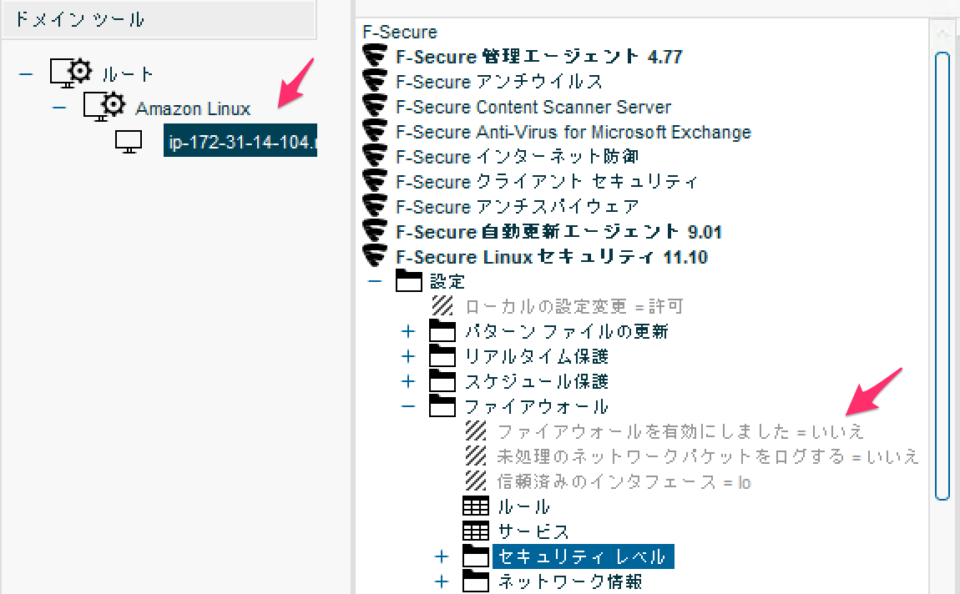Click the 設定 folder icon
960x594 pixels.
tap(410, 281)
